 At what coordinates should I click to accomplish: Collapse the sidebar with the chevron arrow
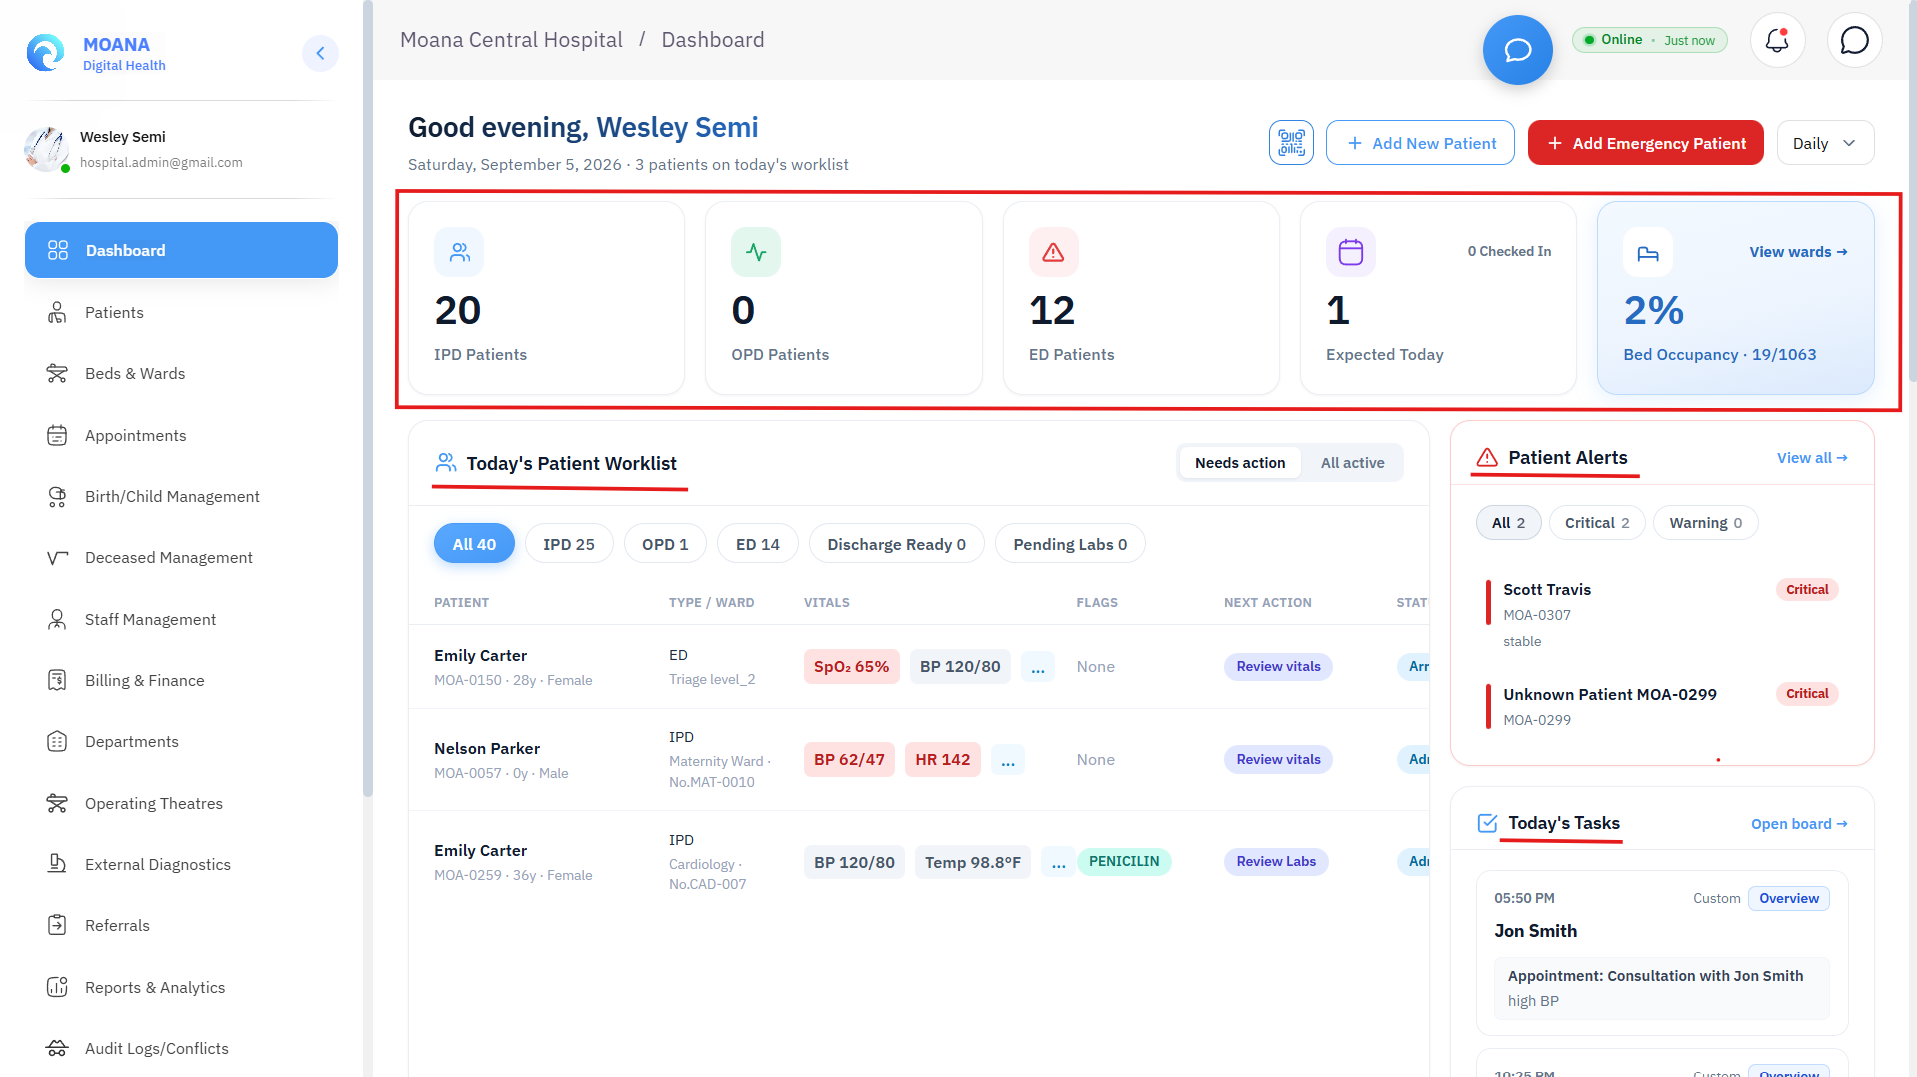tap(320, 53)
